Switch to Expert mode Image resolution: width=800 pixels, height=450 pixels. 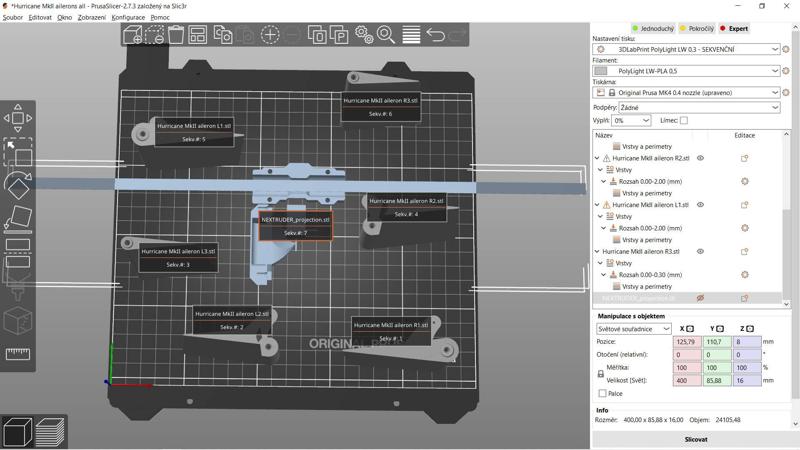click(x=734, y=29)
